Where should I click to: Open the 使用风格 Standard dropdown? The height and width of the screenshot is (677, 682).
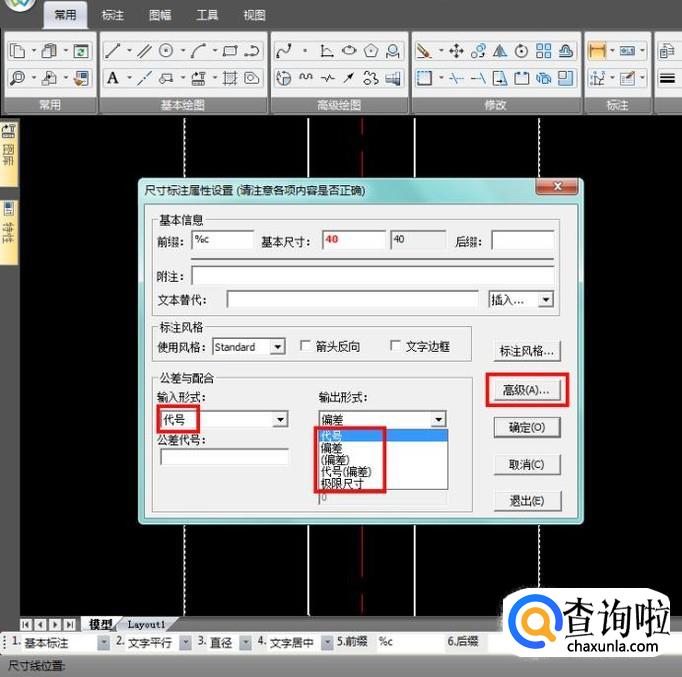[x=278, y=347]
